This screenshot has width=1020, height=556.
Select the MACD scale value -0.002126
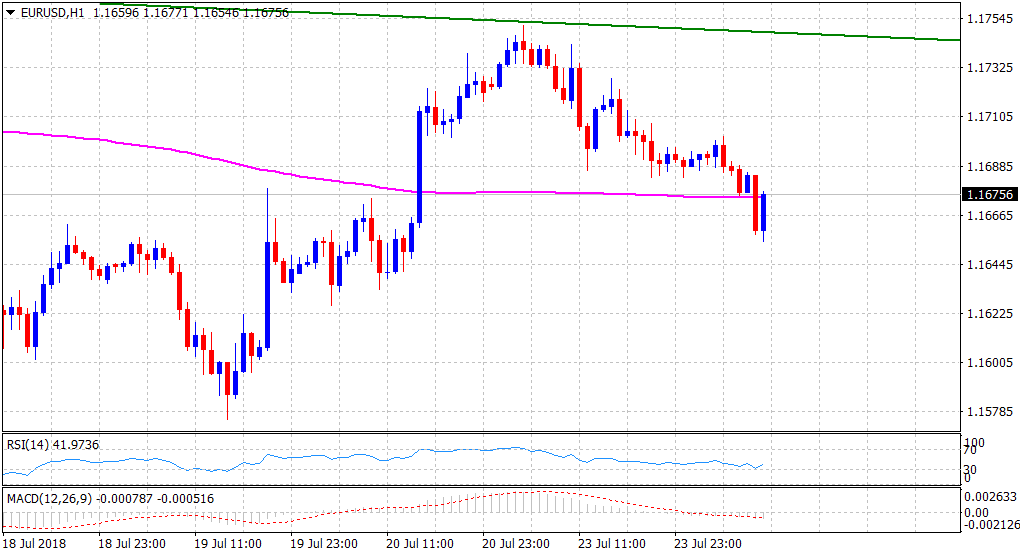pos(990,525)
